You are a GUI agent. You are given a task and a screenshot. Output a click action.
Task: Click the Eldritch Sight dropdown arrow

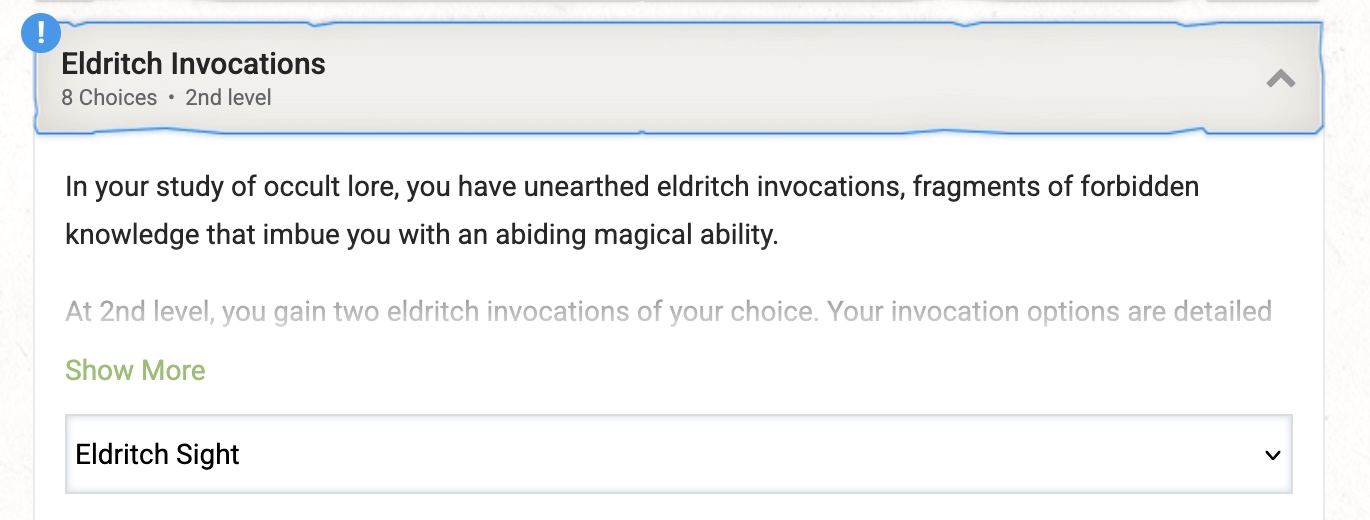(x=1272, y=455)
